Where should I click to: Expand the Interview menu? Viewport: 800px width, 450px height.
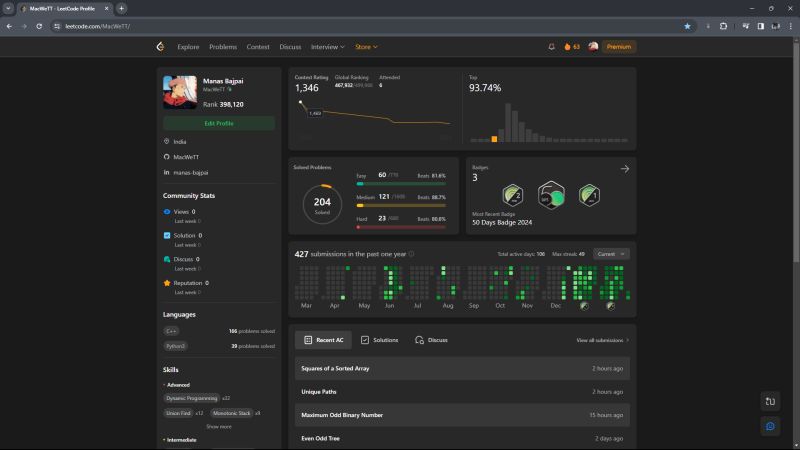328,47
